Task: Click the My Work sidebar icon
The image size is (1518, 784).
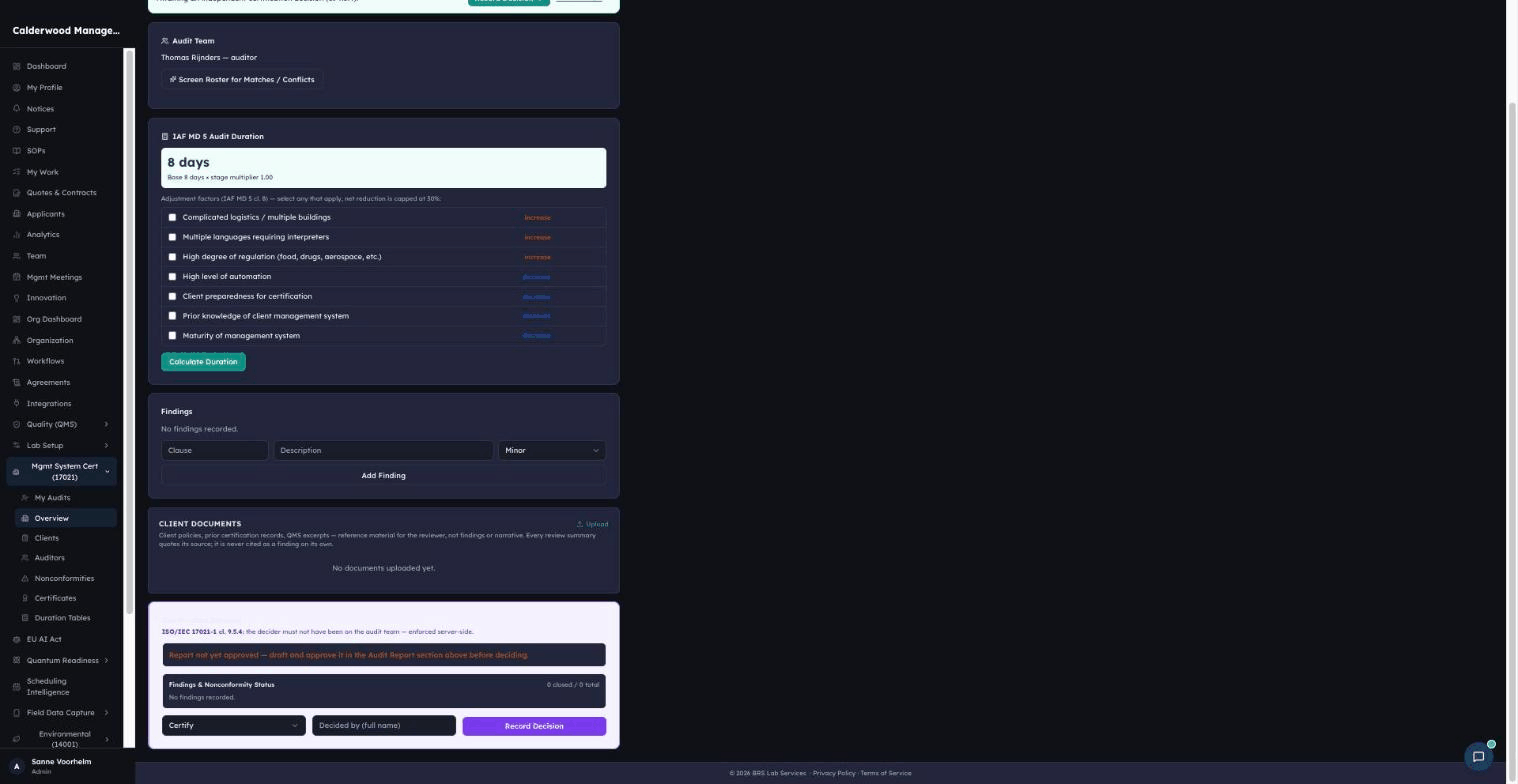Action: pos(16,172)
